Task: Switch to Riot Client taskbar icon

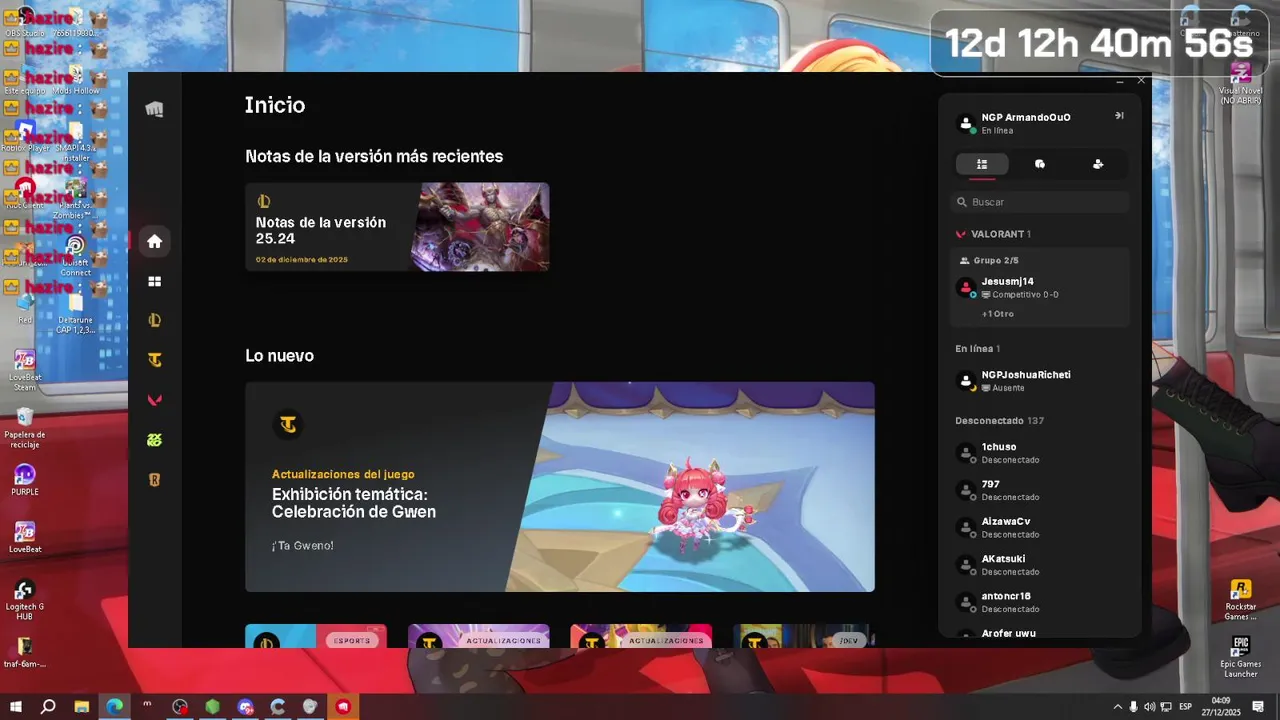Action: click(343, 707)
